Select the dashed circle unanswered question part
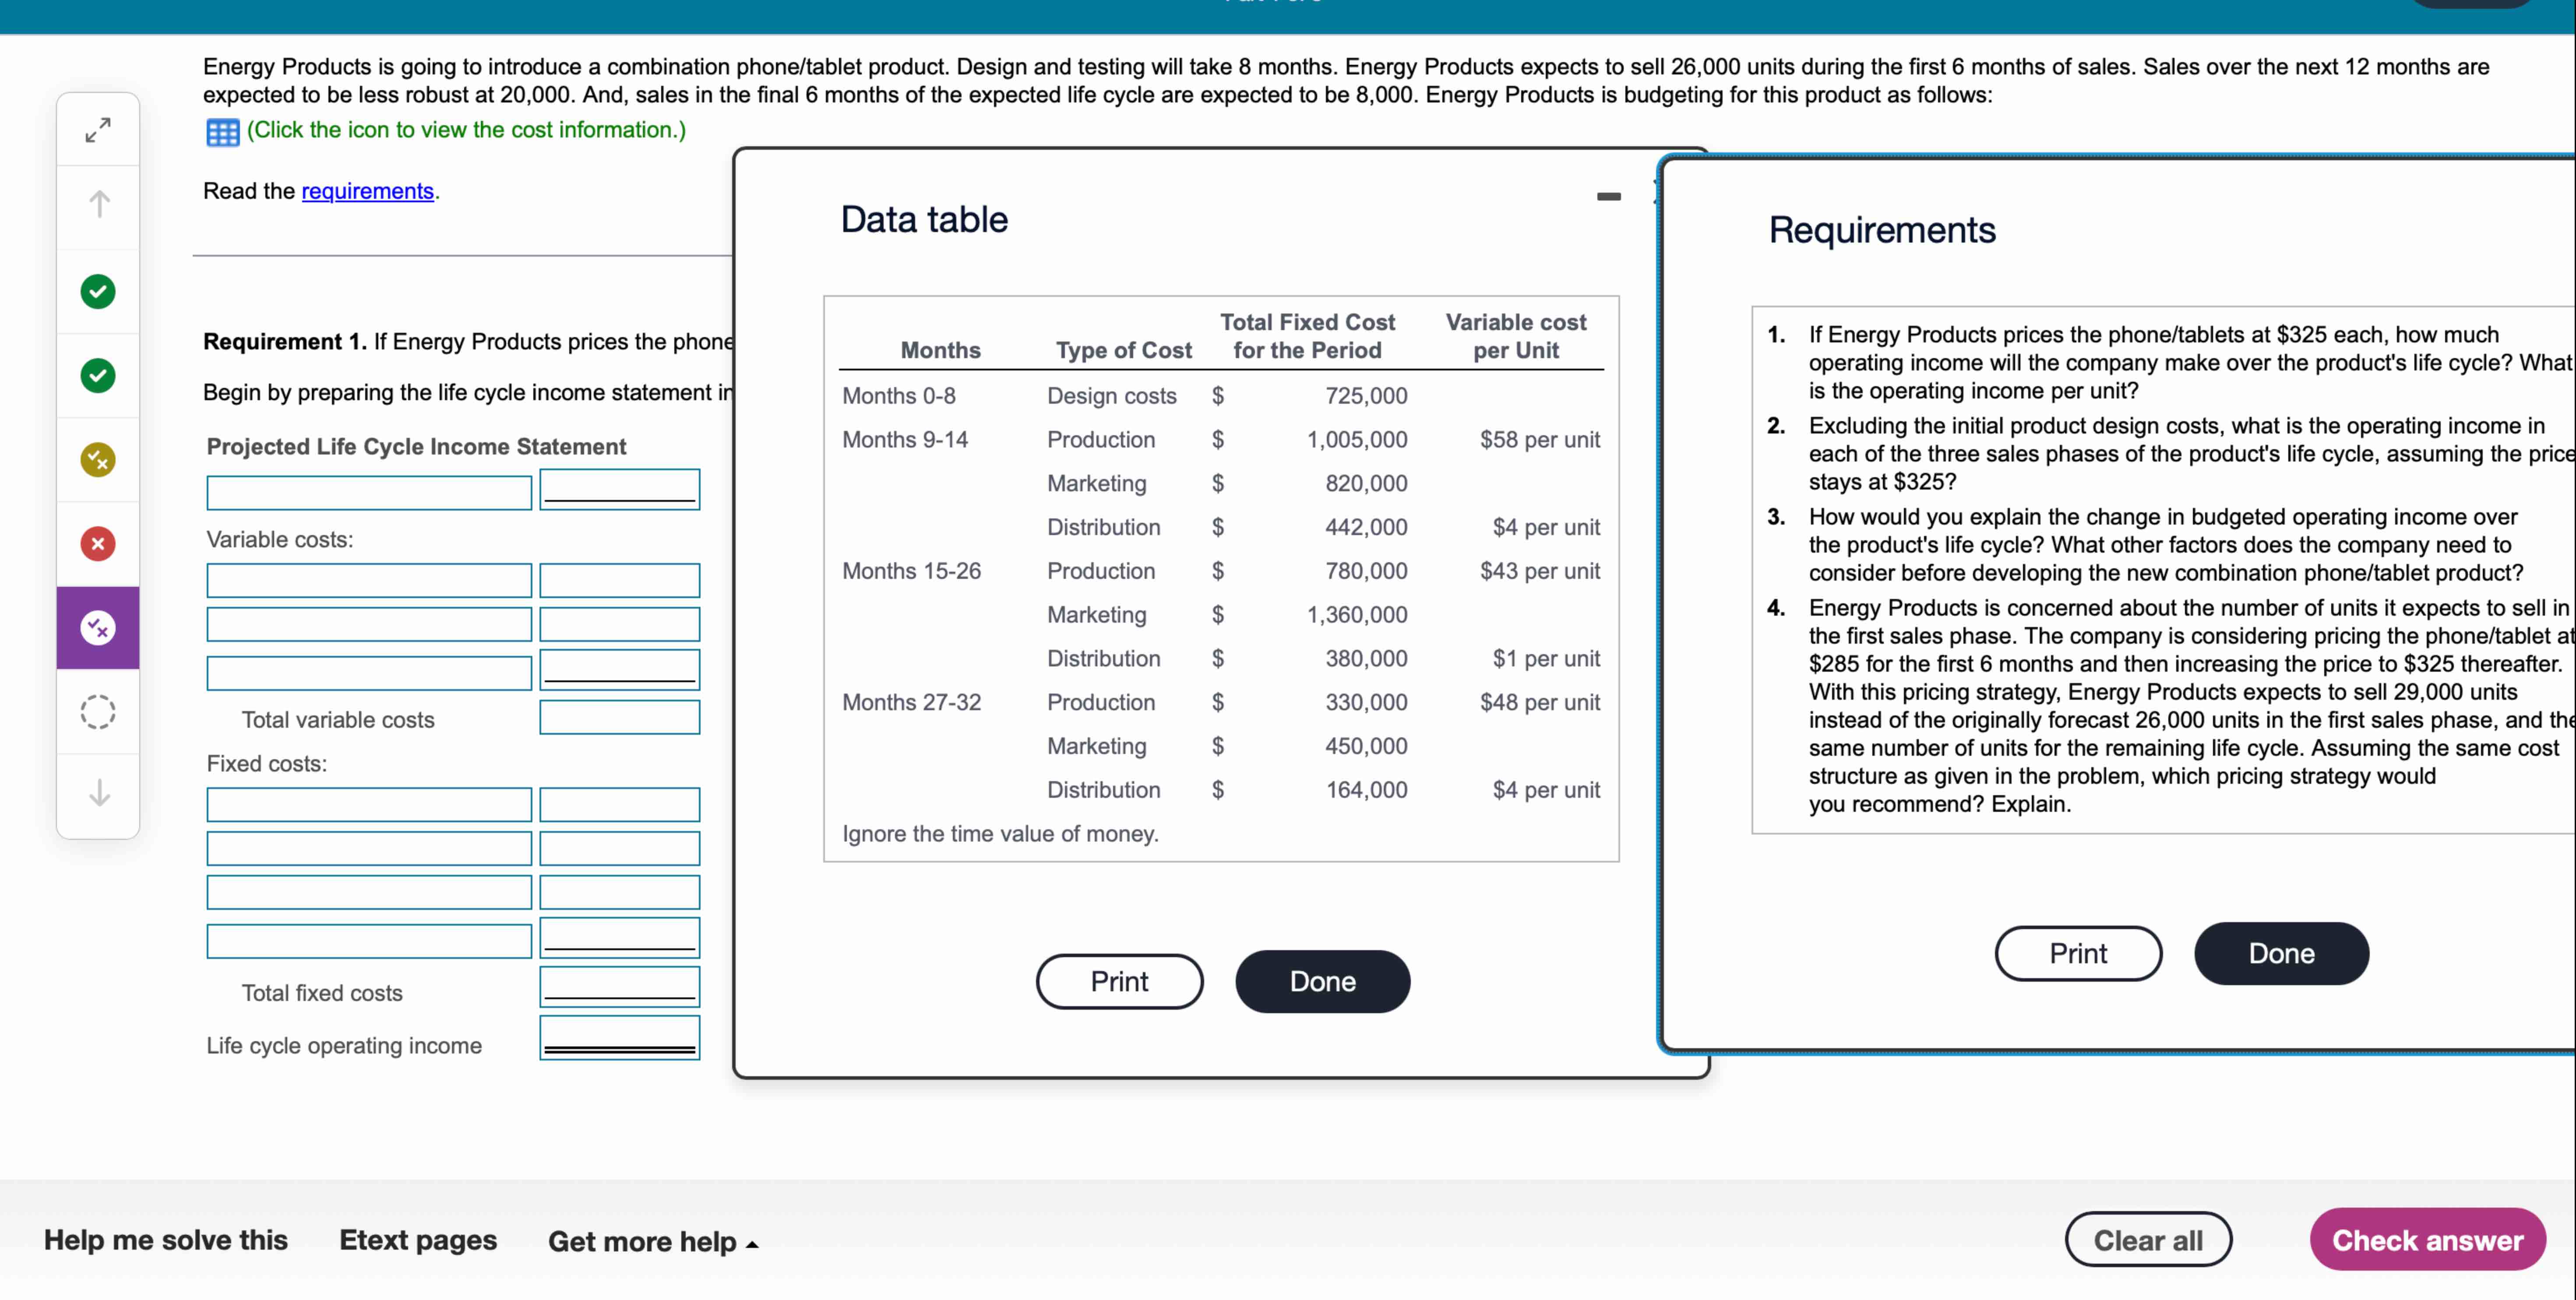Screen dimensions: 2576x1300 click(x=98, y=712)
